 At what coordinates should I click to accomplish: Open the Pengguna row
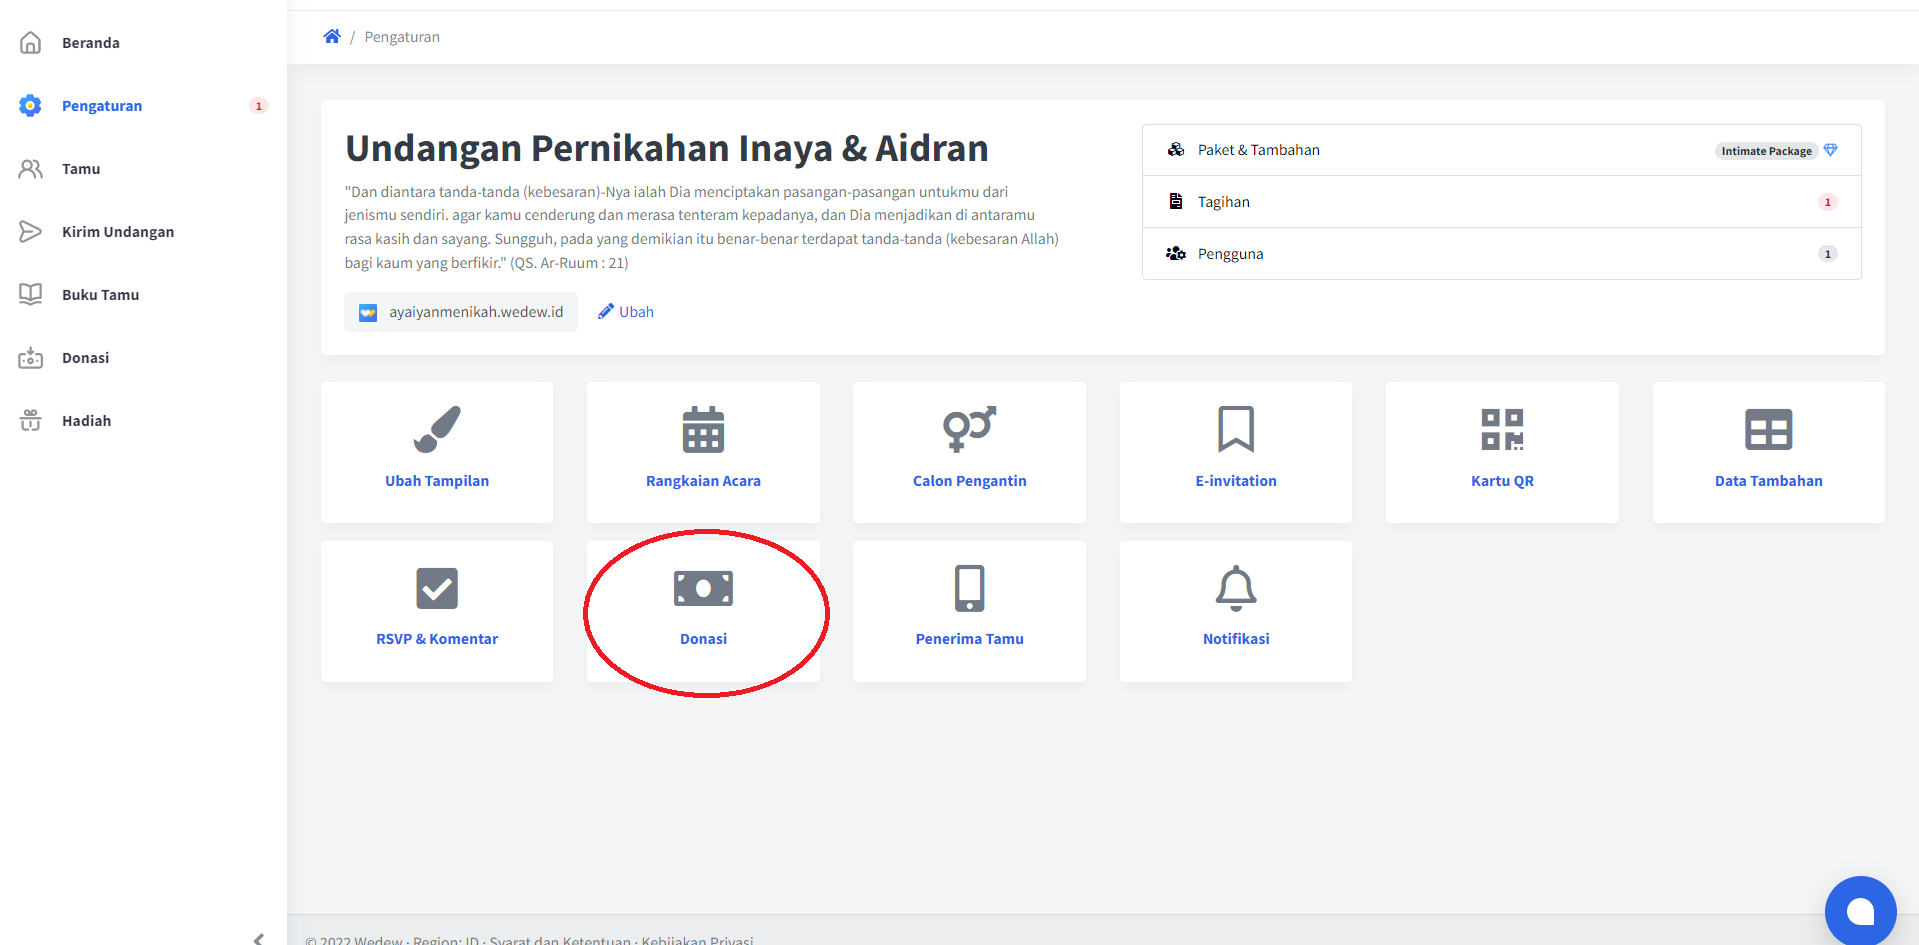pos(1501,254)
